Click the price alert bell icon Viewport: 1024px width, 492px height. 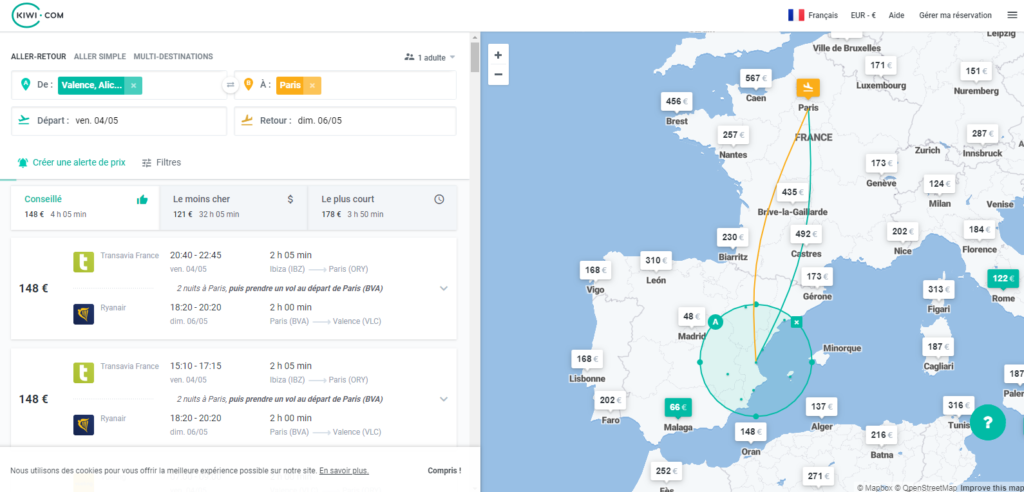coord(24,163)
